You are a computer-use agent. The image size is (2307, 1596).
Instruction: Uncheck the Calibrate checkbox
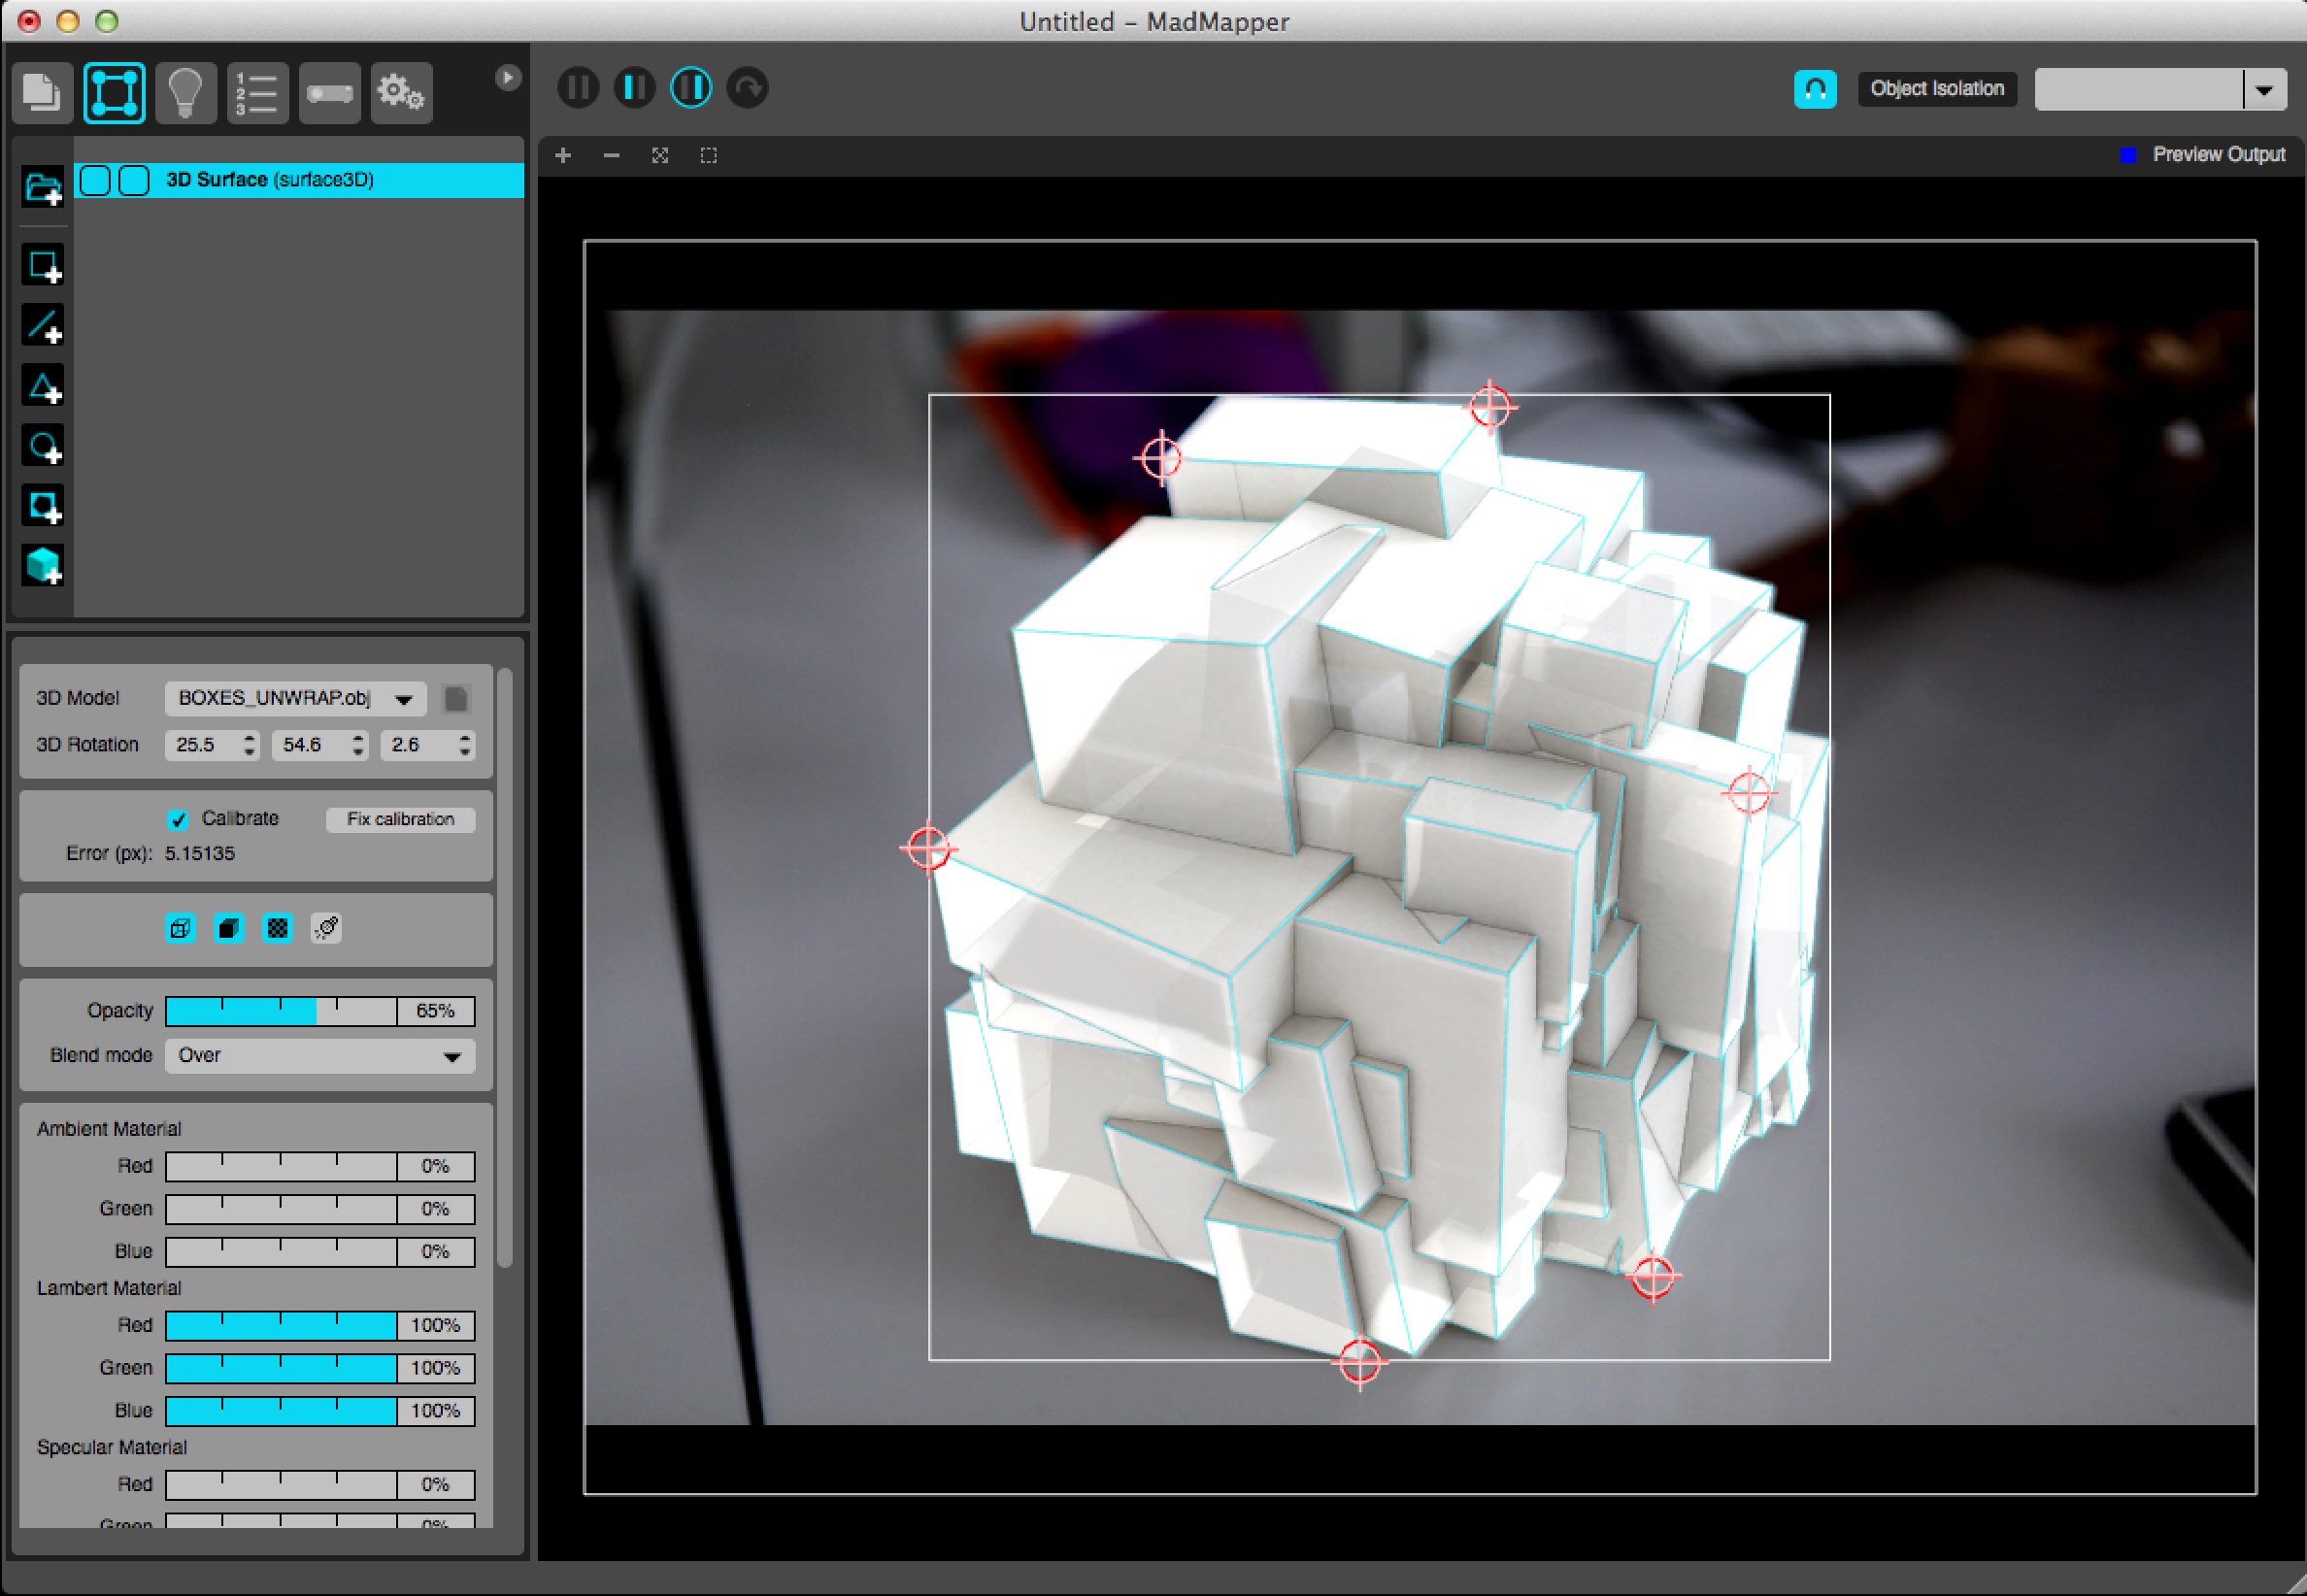pos(178,820)
